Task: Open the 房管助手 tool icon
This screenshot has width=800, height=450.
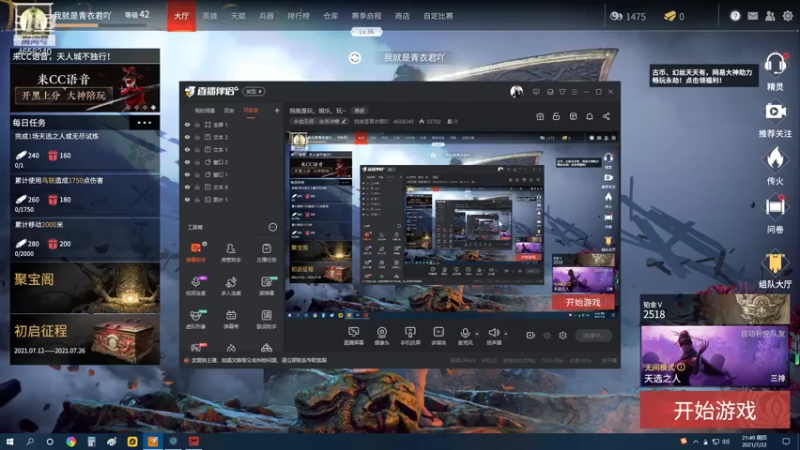Action: (231, 252)
